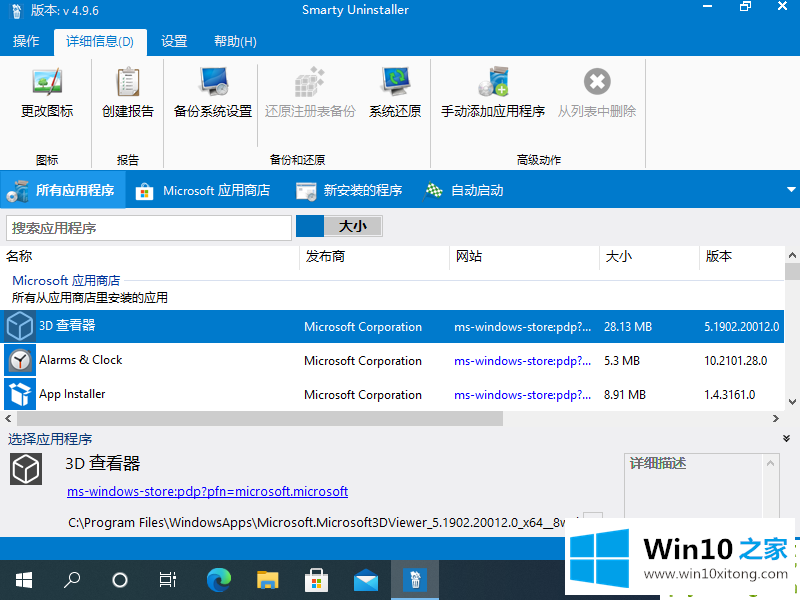Switch to 新安装的程序 newly installed tab
The width and height of the screenshot is (800, 600).
tap(349, 190)
